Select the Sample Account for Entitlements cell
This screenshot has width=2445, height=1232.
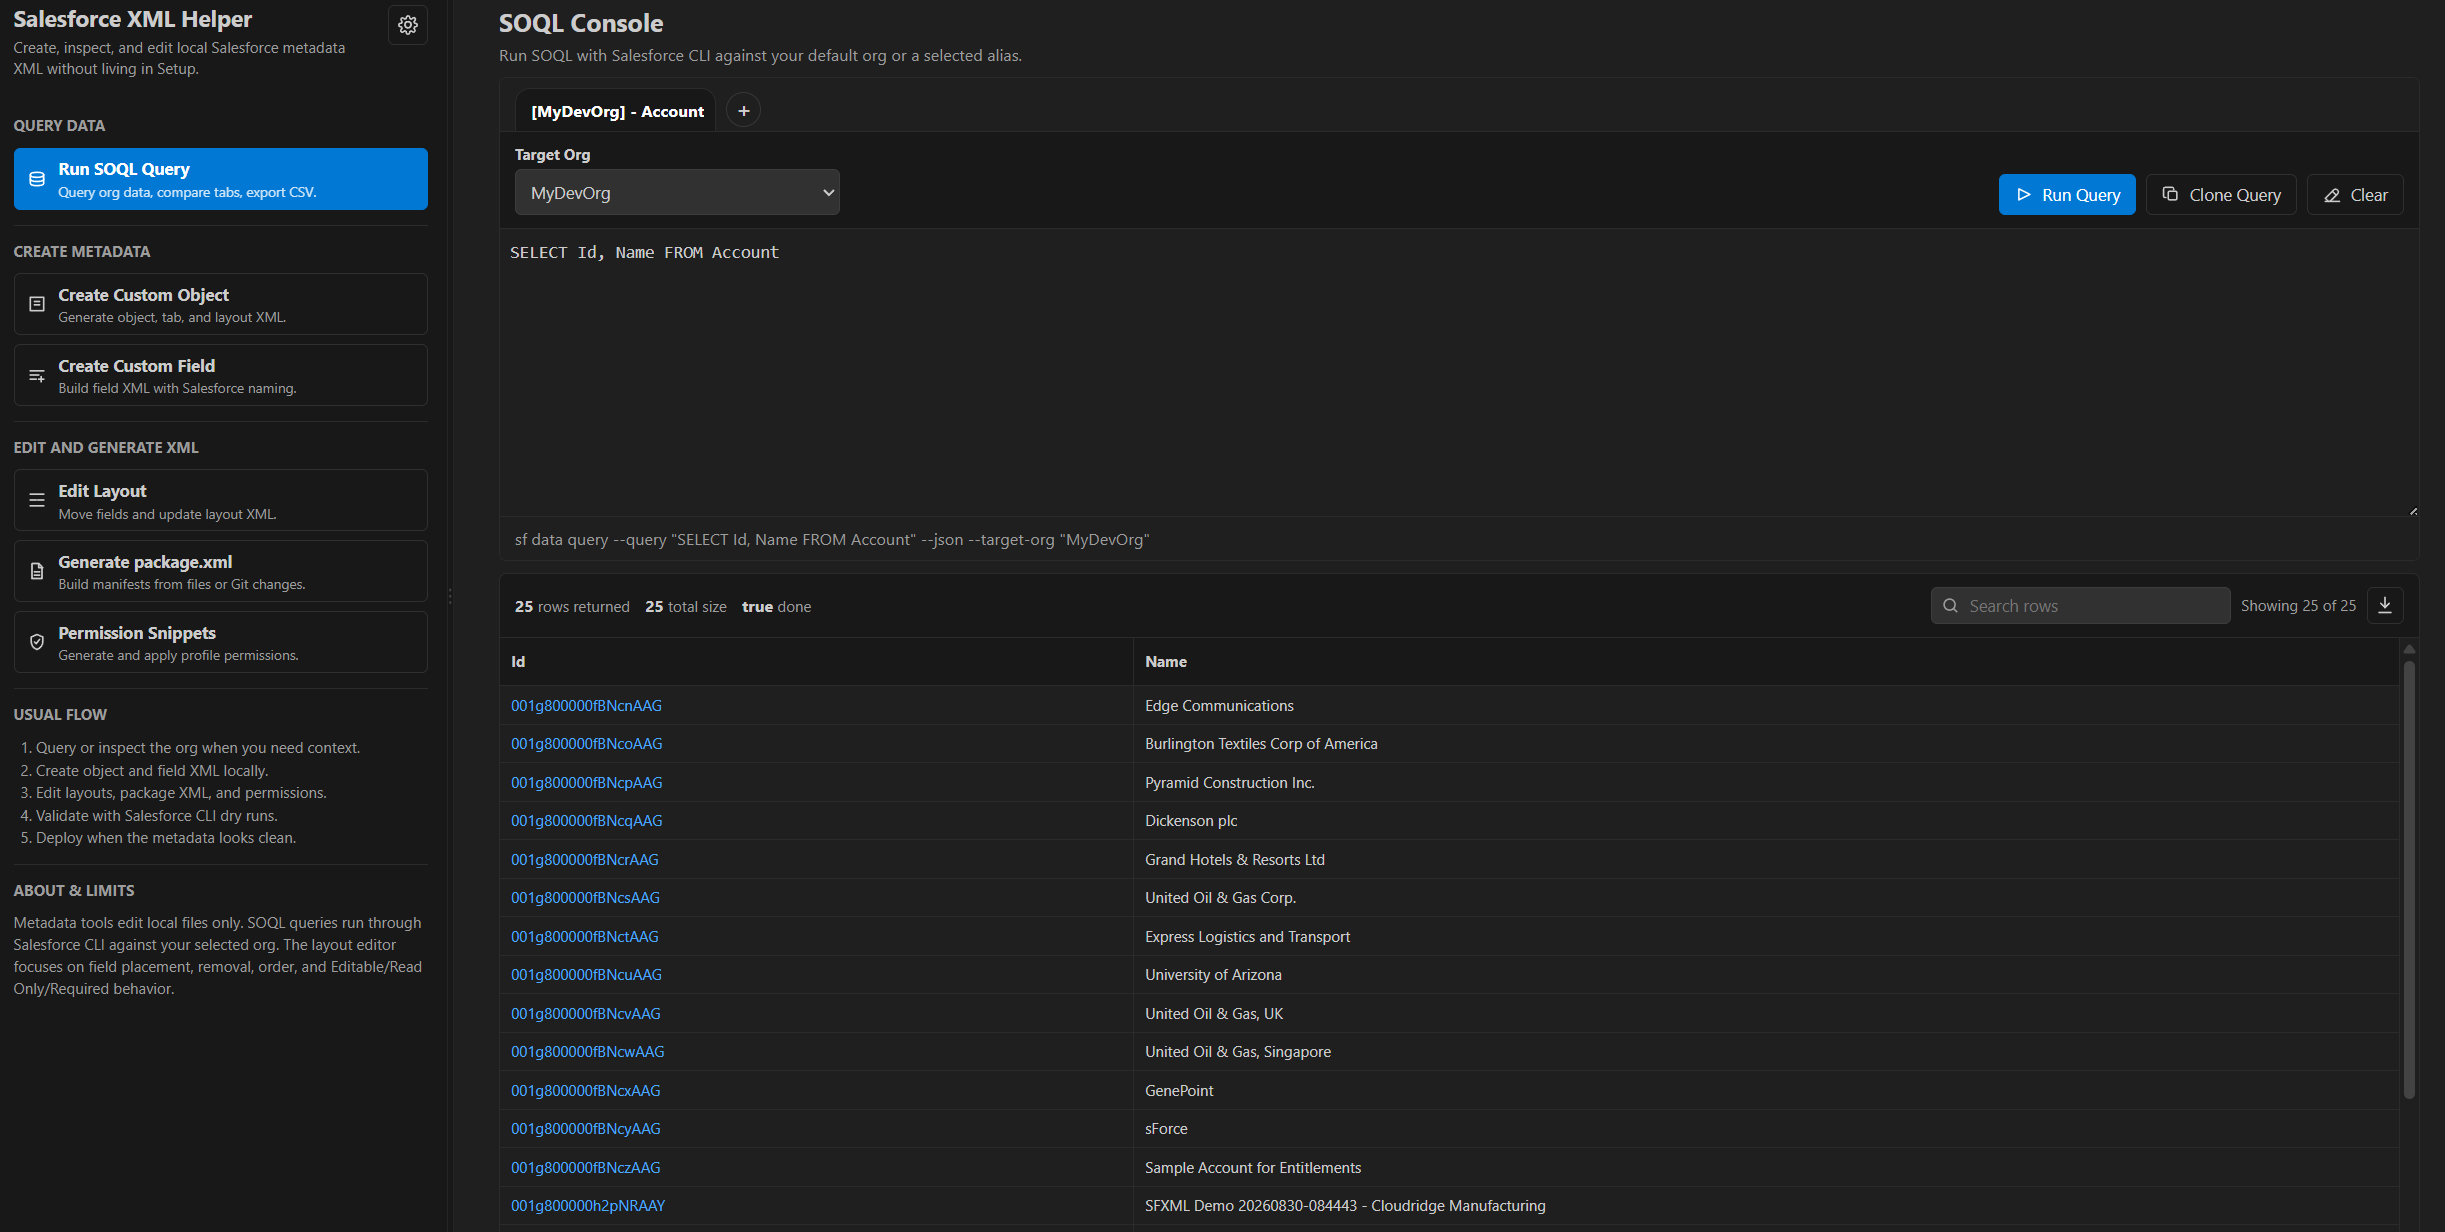click(x=1766, y=1168)
